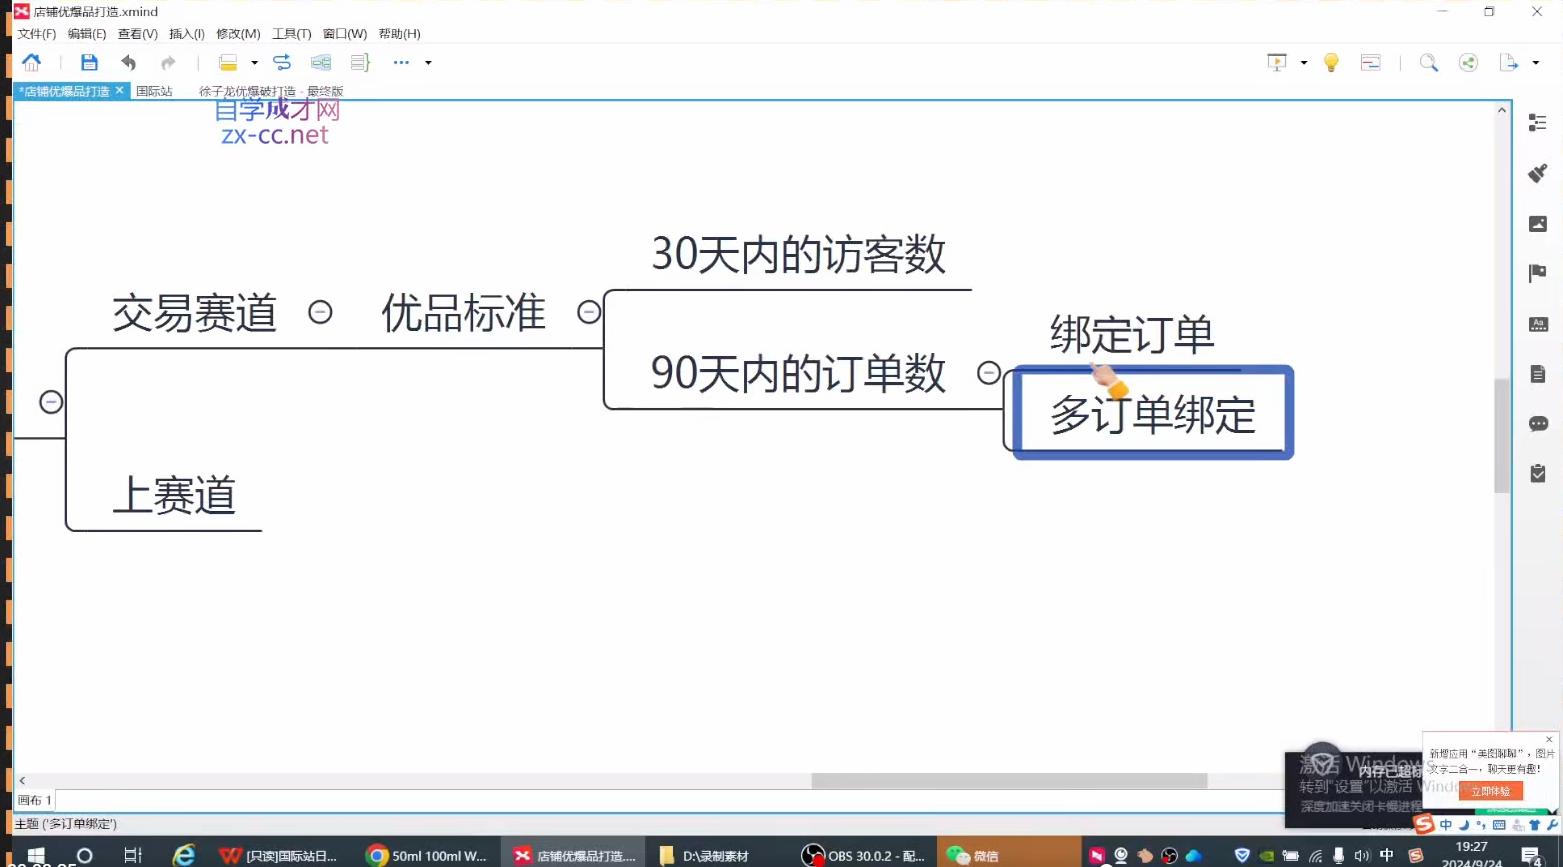The image size is (1563, 867).
Task: Open the Task Info clipboard panel
Action: tap(1537, 473)
